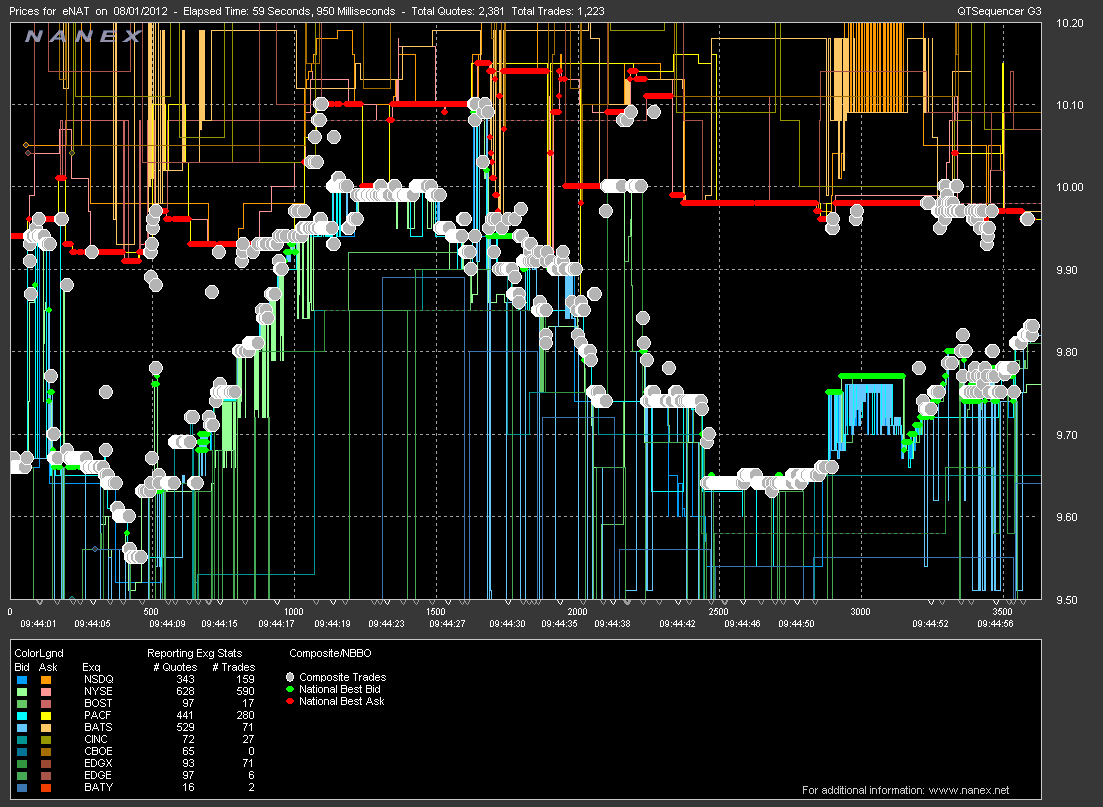
Task: Click the BATS quotes count 529
Action: click(x=185, y=727)
